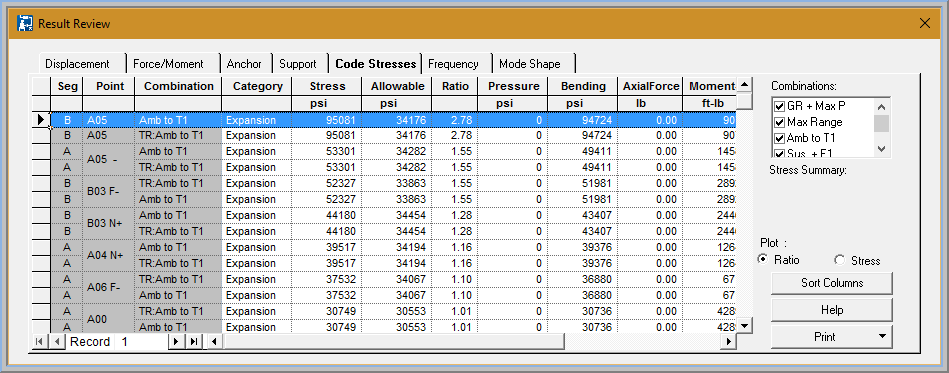This screenshot has width=949, height=373.
Task: Click the table's scroll up arrow
Action: 744,84
